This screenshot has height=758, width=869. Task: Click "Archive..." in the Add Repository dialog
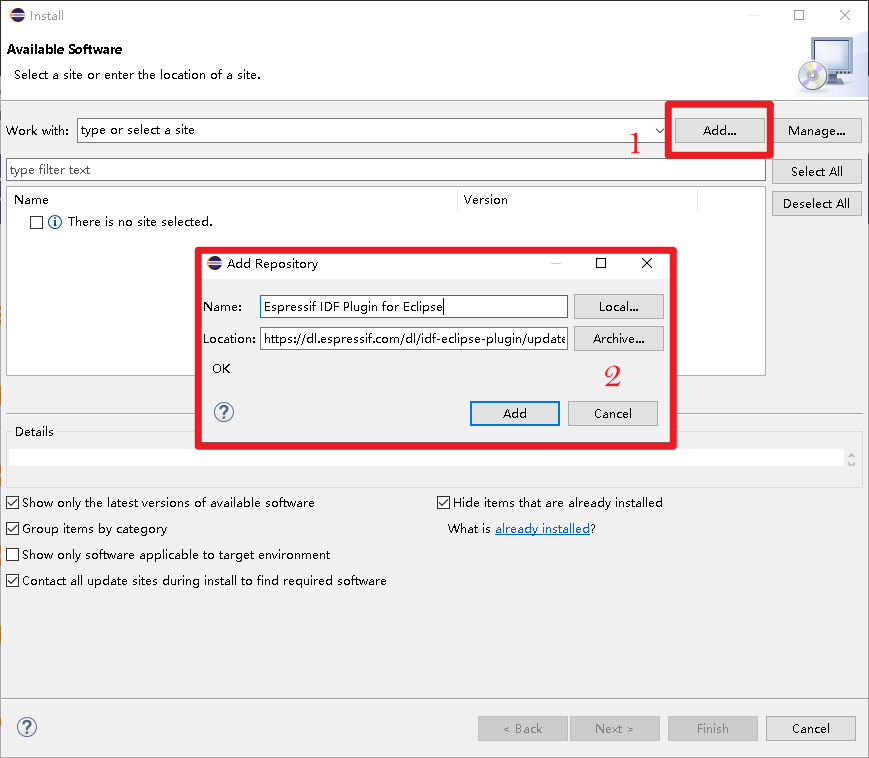pyautogui.click(x=618, y=338)
